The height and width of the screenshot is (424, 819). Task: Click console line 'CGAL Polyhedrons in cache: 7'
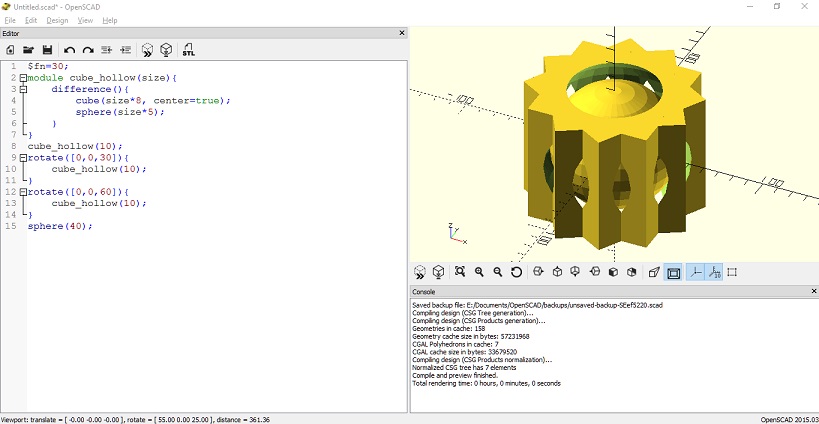coord(455,344)
